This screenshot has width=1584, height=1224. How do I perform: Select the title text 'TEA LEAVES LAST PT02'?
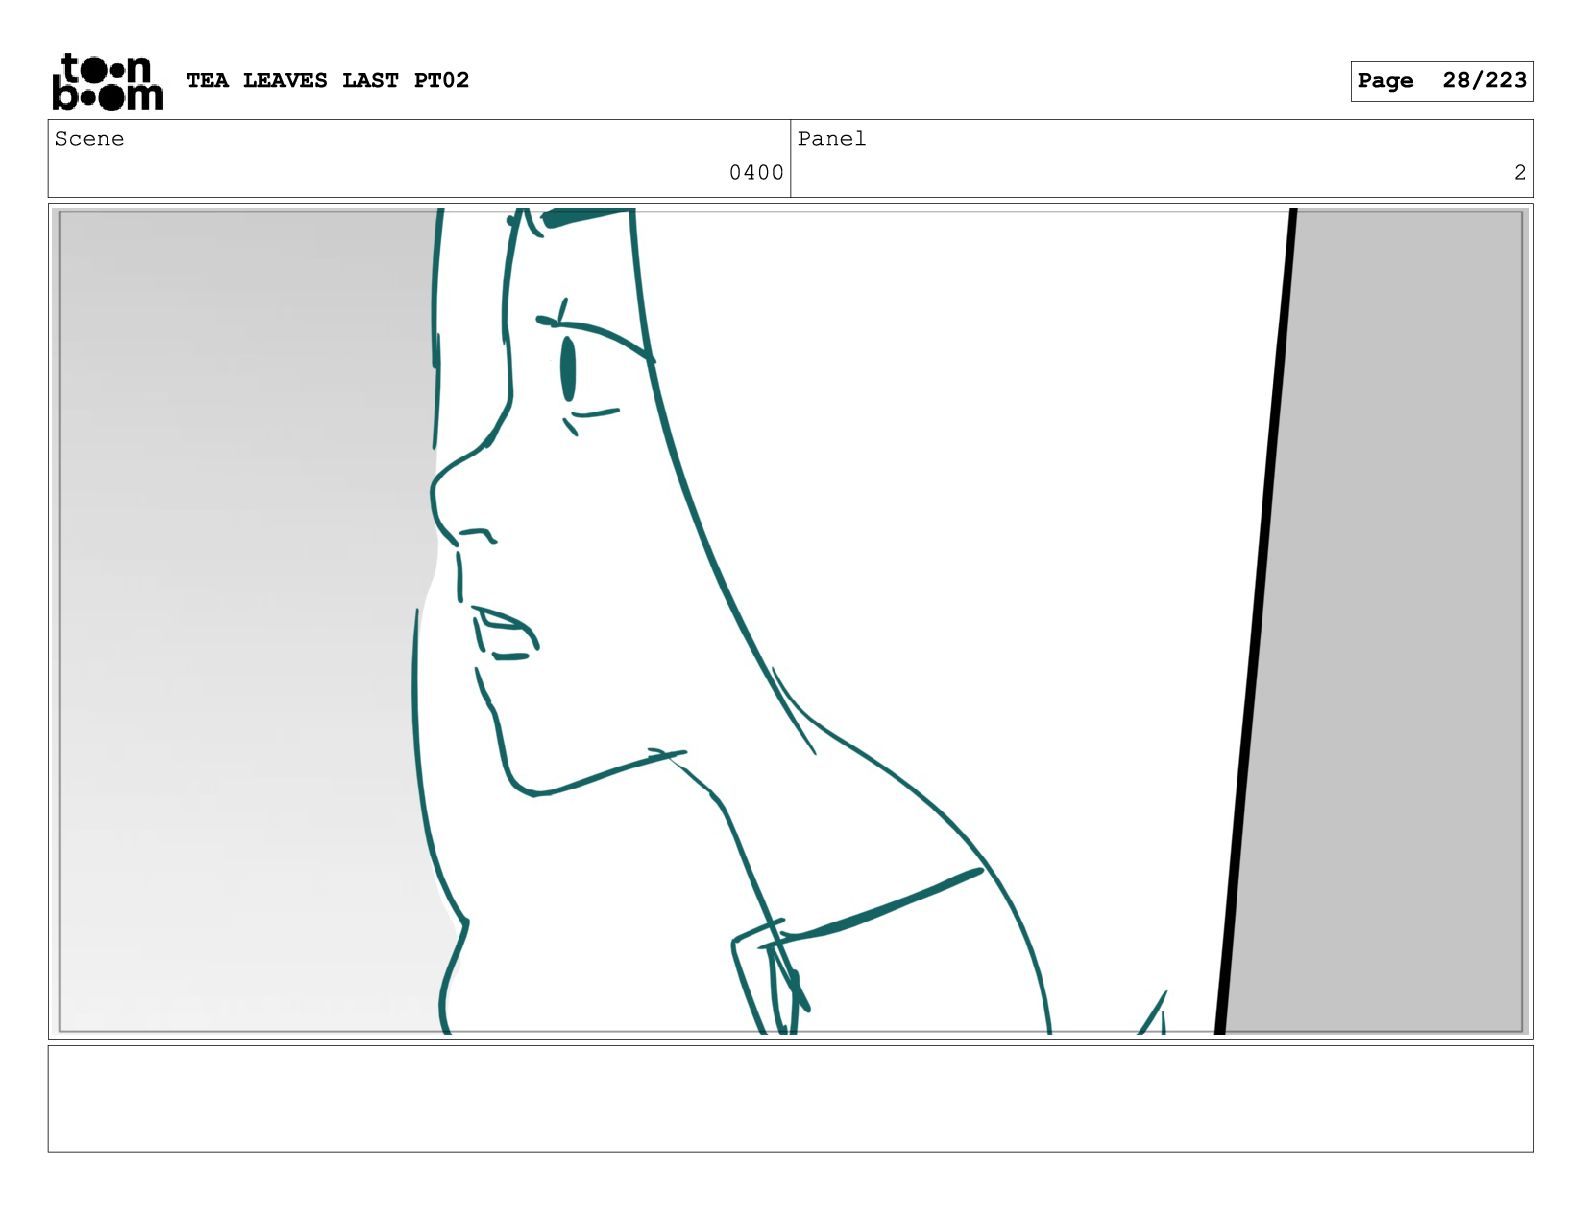(327, 80)
